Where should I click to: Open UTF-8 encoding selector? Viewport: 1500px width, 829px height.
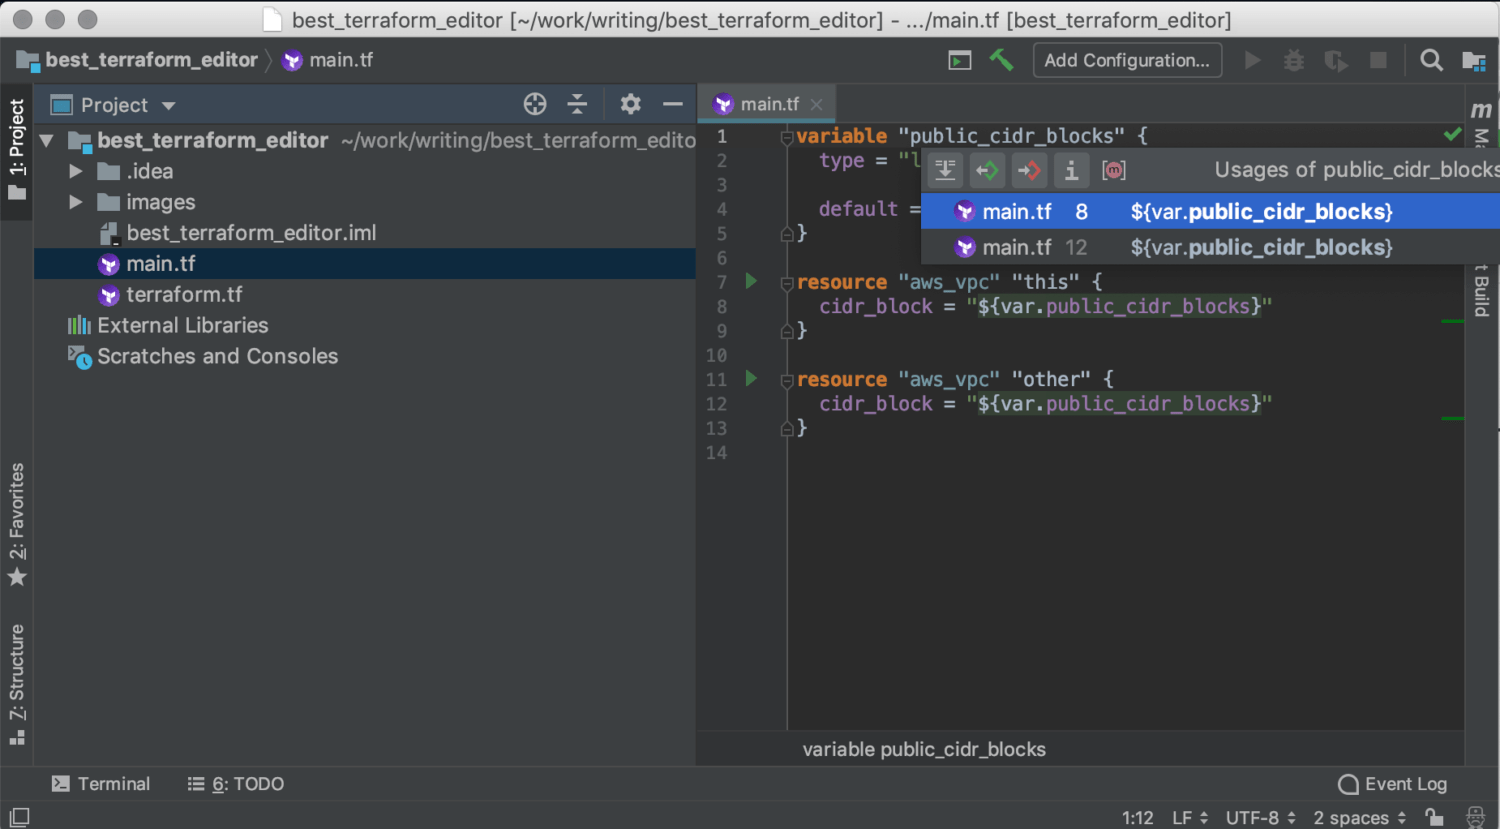(1261, 817)
